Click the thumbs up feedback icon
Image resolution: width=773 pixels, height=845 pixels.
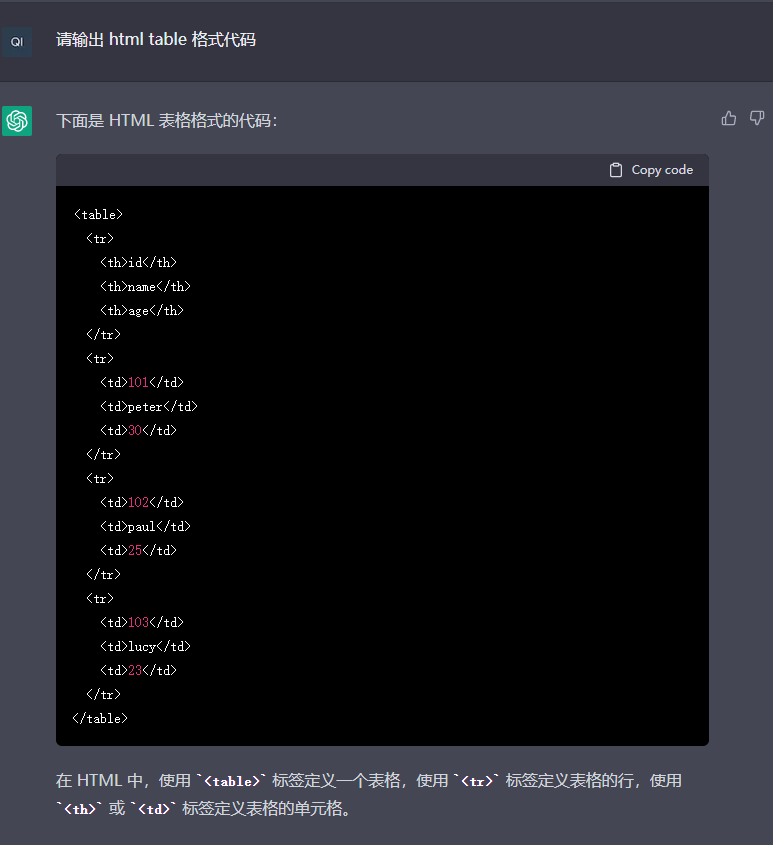(729, 118)
